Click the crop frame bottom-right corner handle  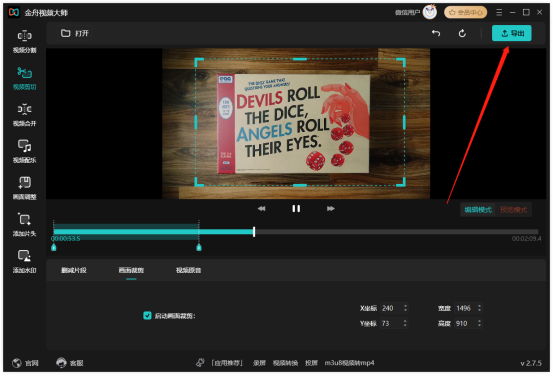pos(401,182)
